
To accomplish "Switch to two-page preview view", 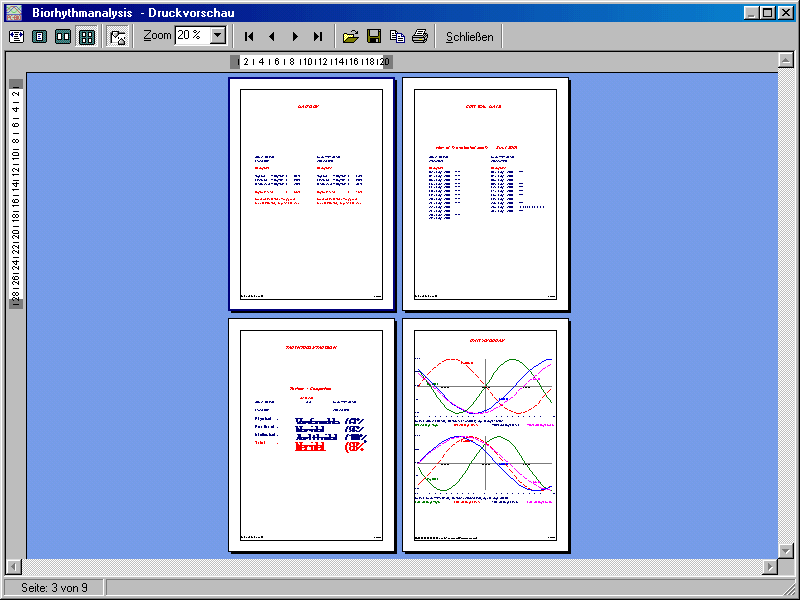I will pyautogui.click(x=63, y=36).
